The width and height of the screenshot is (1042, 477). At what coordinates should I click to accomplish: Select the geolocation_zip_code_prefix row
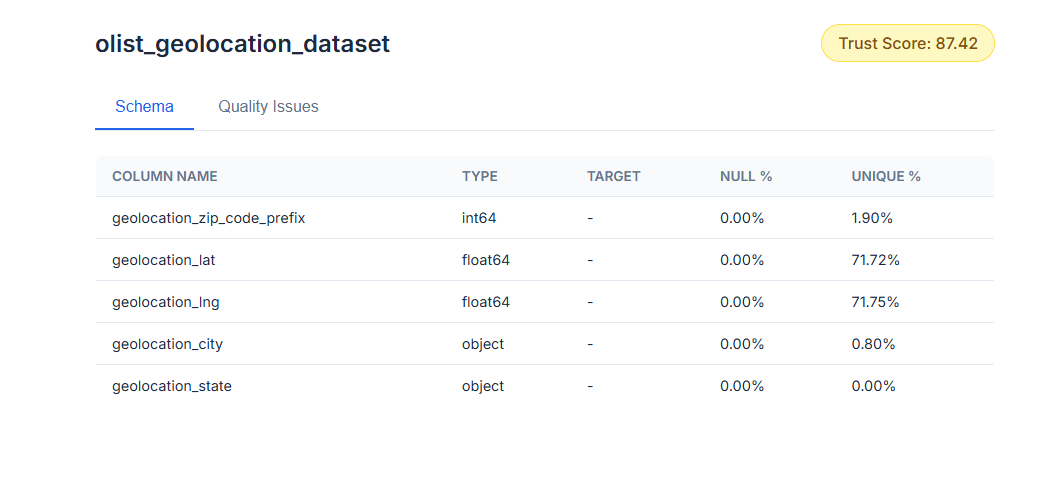pos(208,218)
